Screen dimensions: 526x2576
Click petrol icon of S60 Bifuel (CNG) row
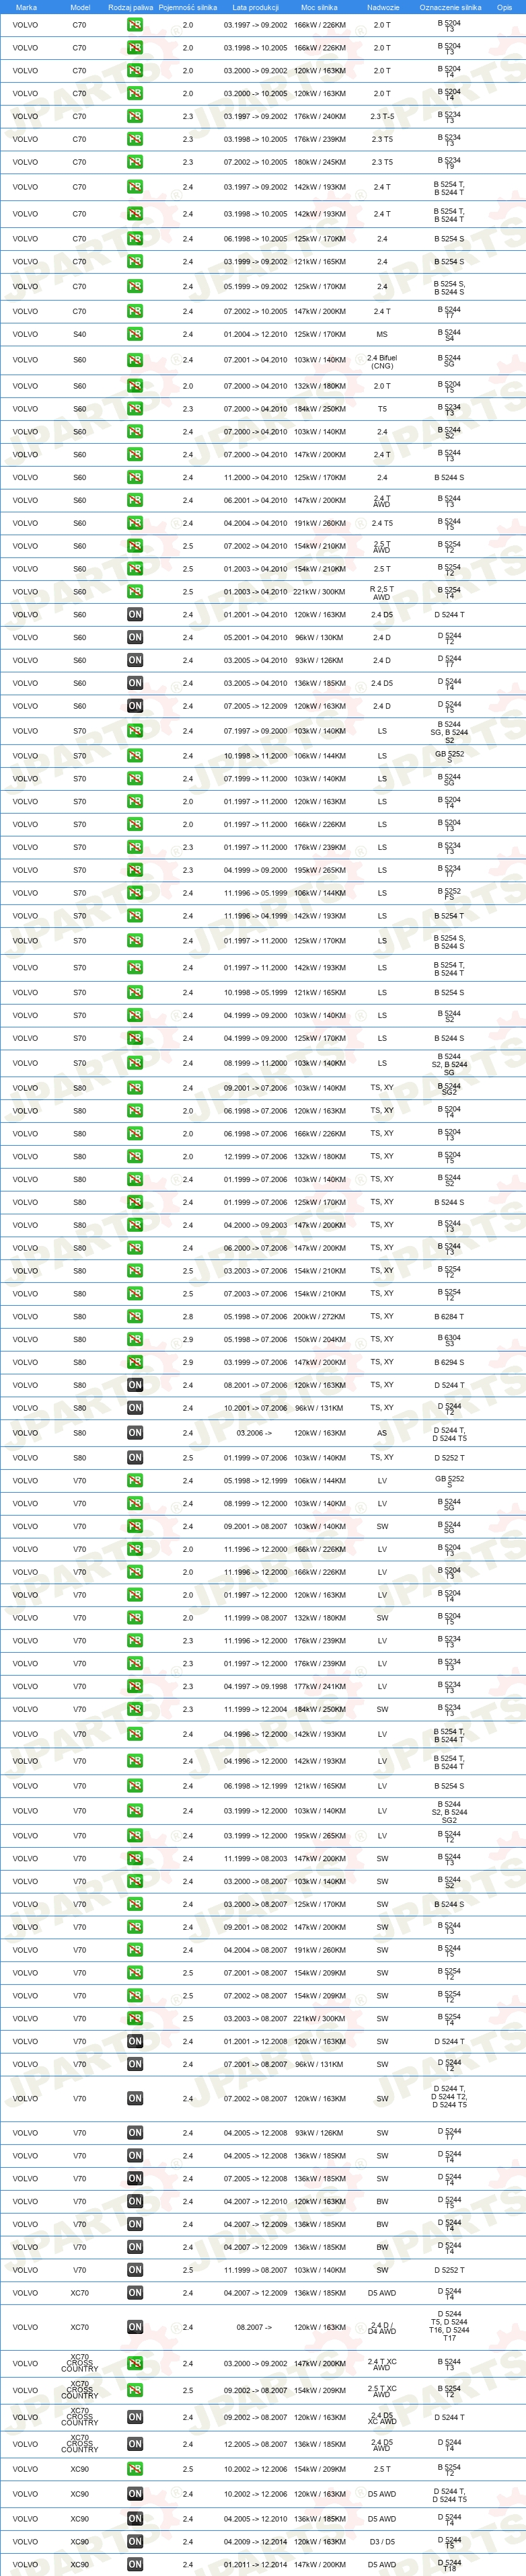[135, 360]
